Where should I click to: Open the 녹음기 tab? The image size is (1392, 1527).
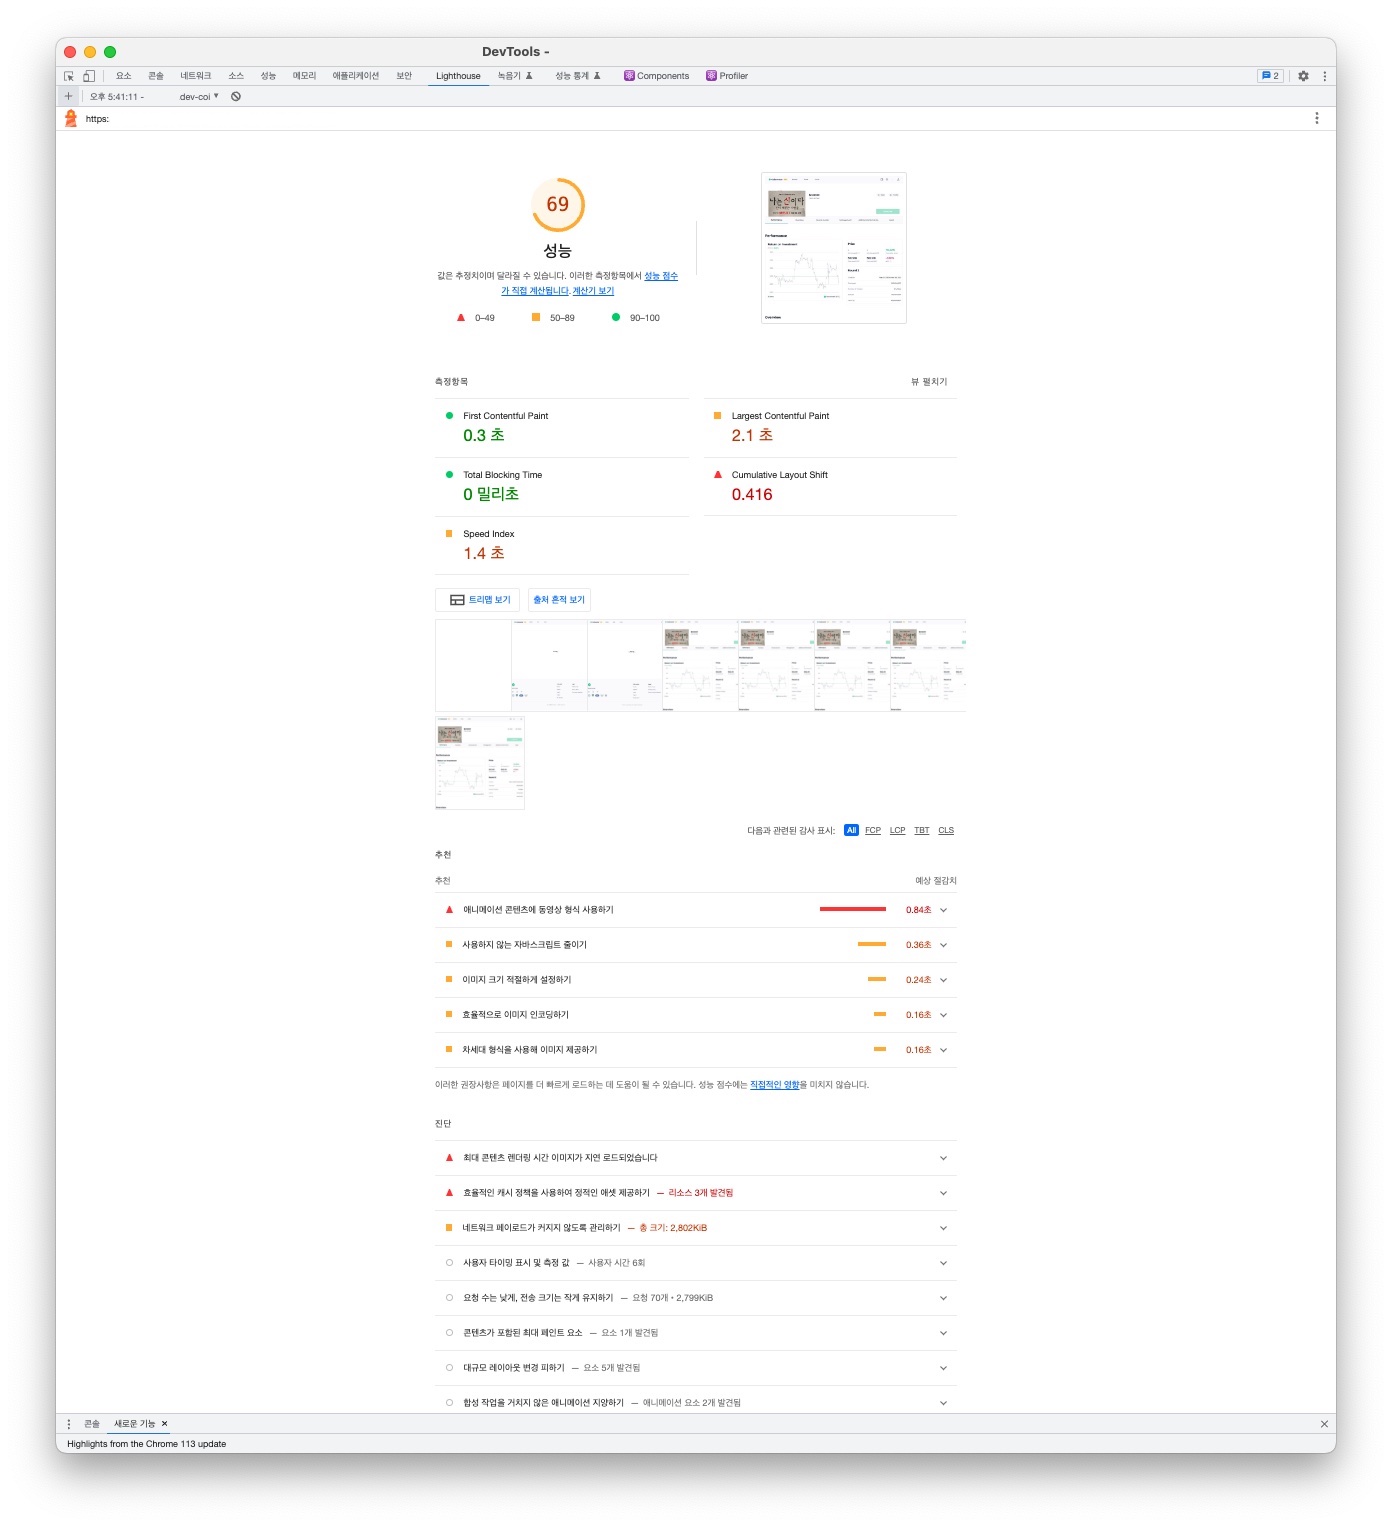(515, 76)
